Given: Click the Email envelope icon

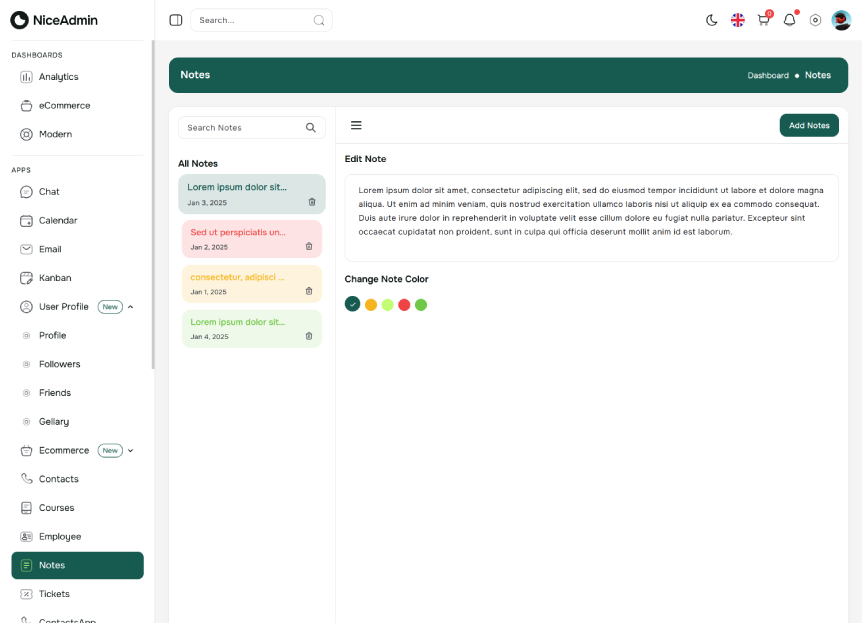Looking at the screenshot, I should [x=26, y=249].
